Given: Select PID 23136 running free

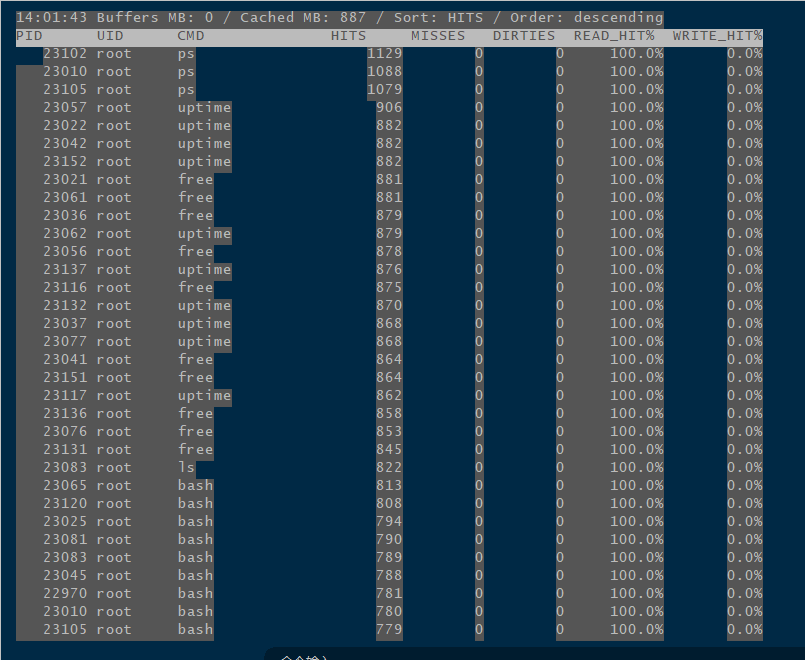Looking at the screenshot, I should [x=65, y=414].
